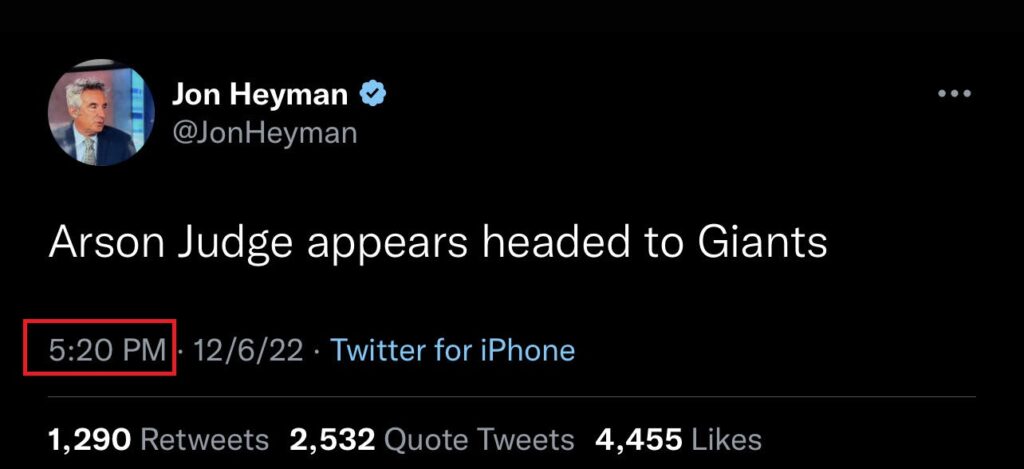
Task: Open the Twitter for iPhone source link
Action: point(453,350)
